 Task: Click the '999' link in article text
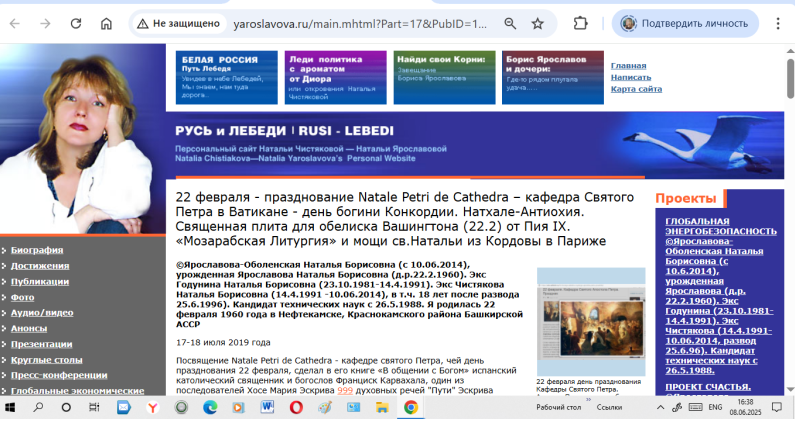pyautogui.click(x=345, y=391)
